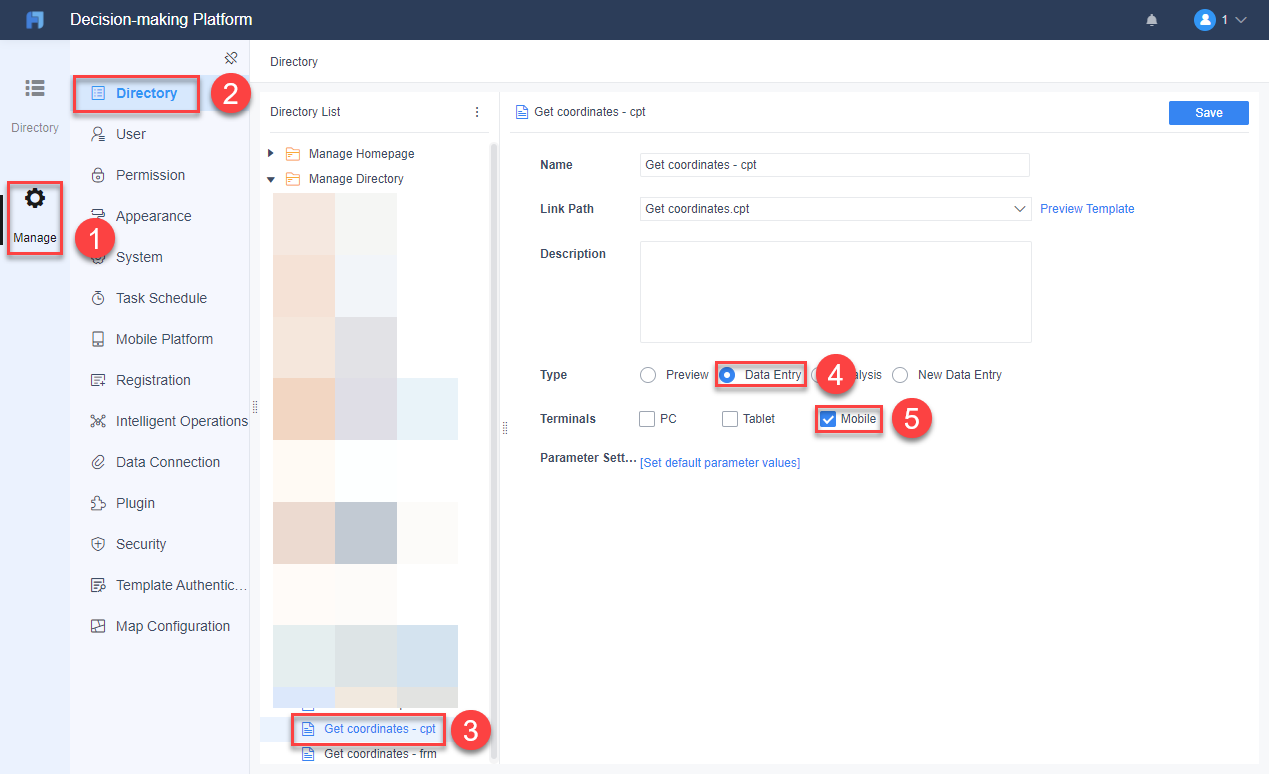Collapse the Manage Directory folder arrow
Image resolution: width=1269 pixels, height=774 pixels.
click(x=271, y=179)
